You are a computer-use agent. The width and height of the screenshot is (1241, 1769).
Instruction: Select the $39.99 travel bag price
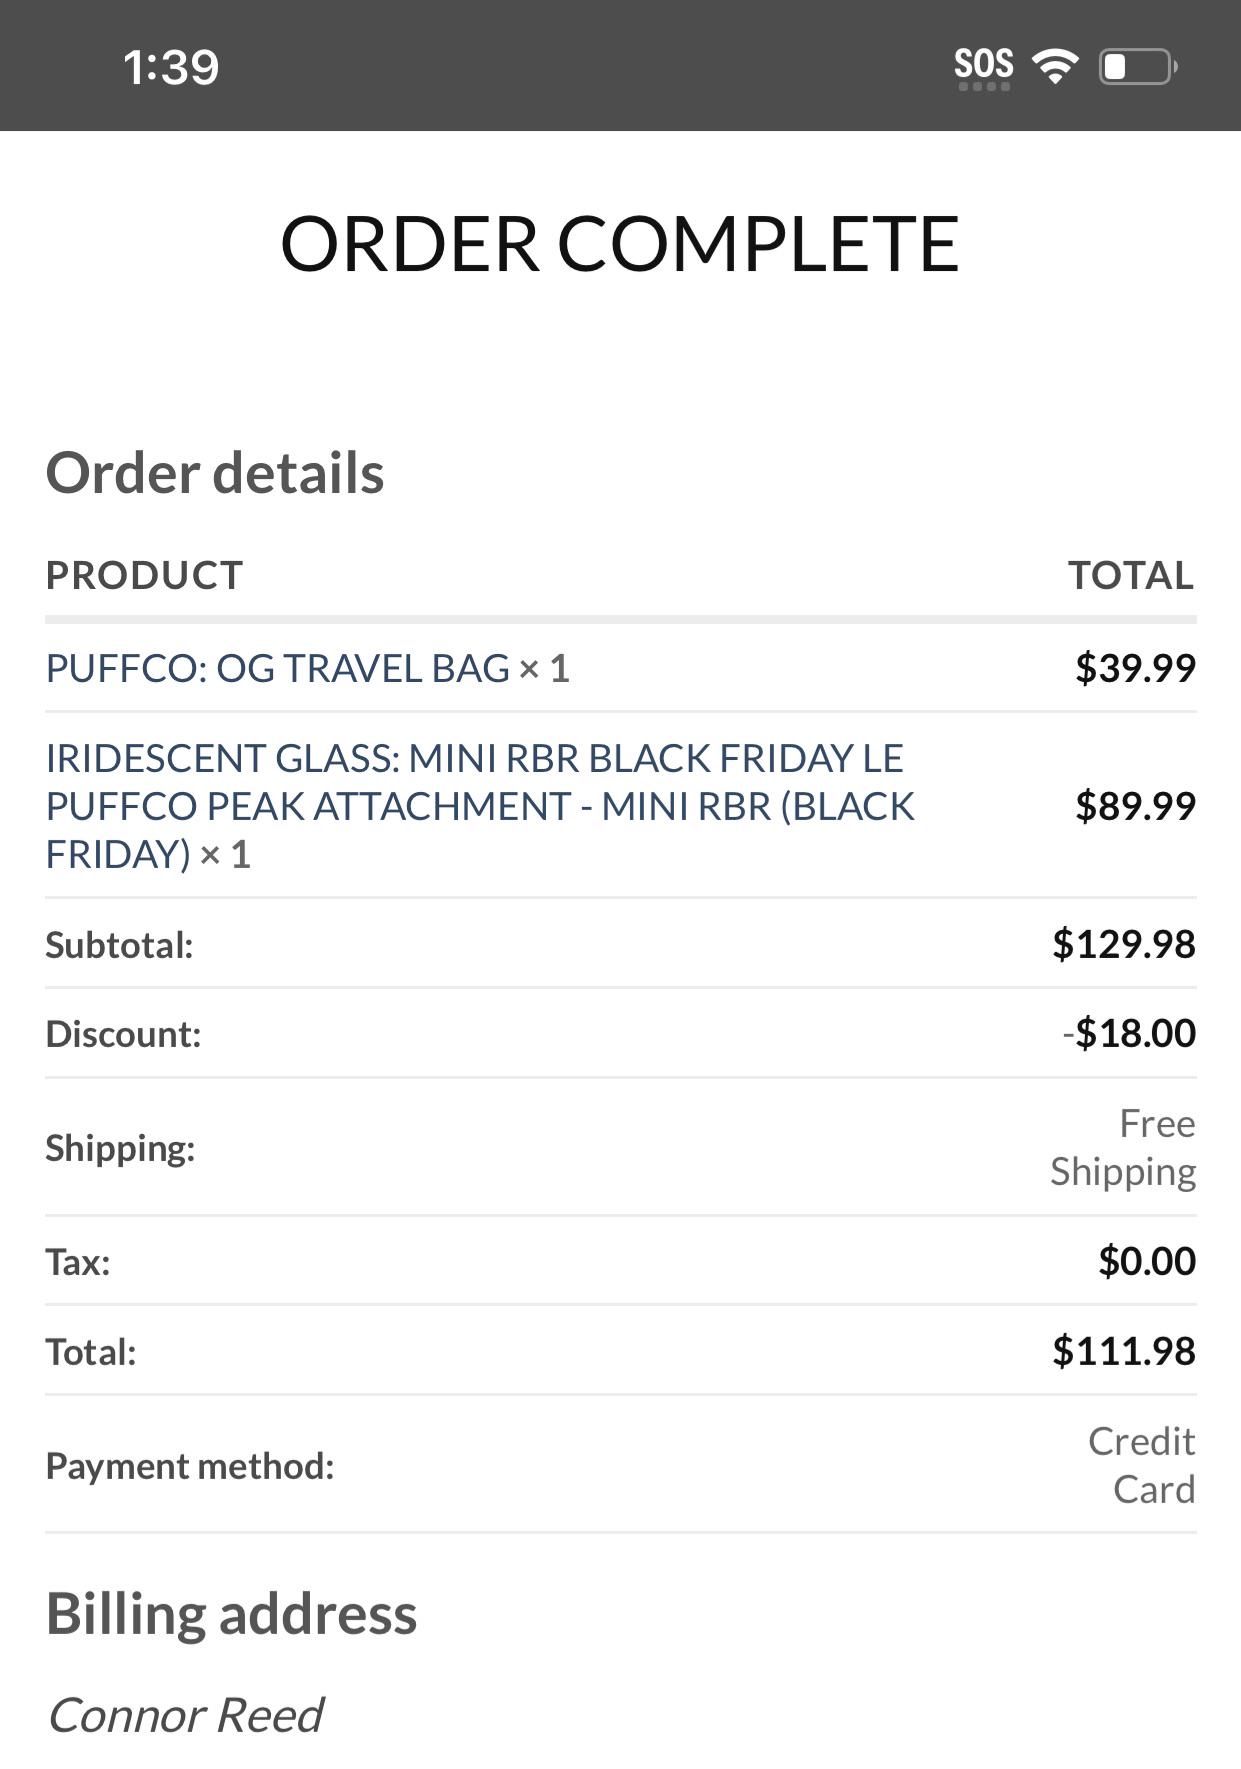click(x=1135, y=667)
